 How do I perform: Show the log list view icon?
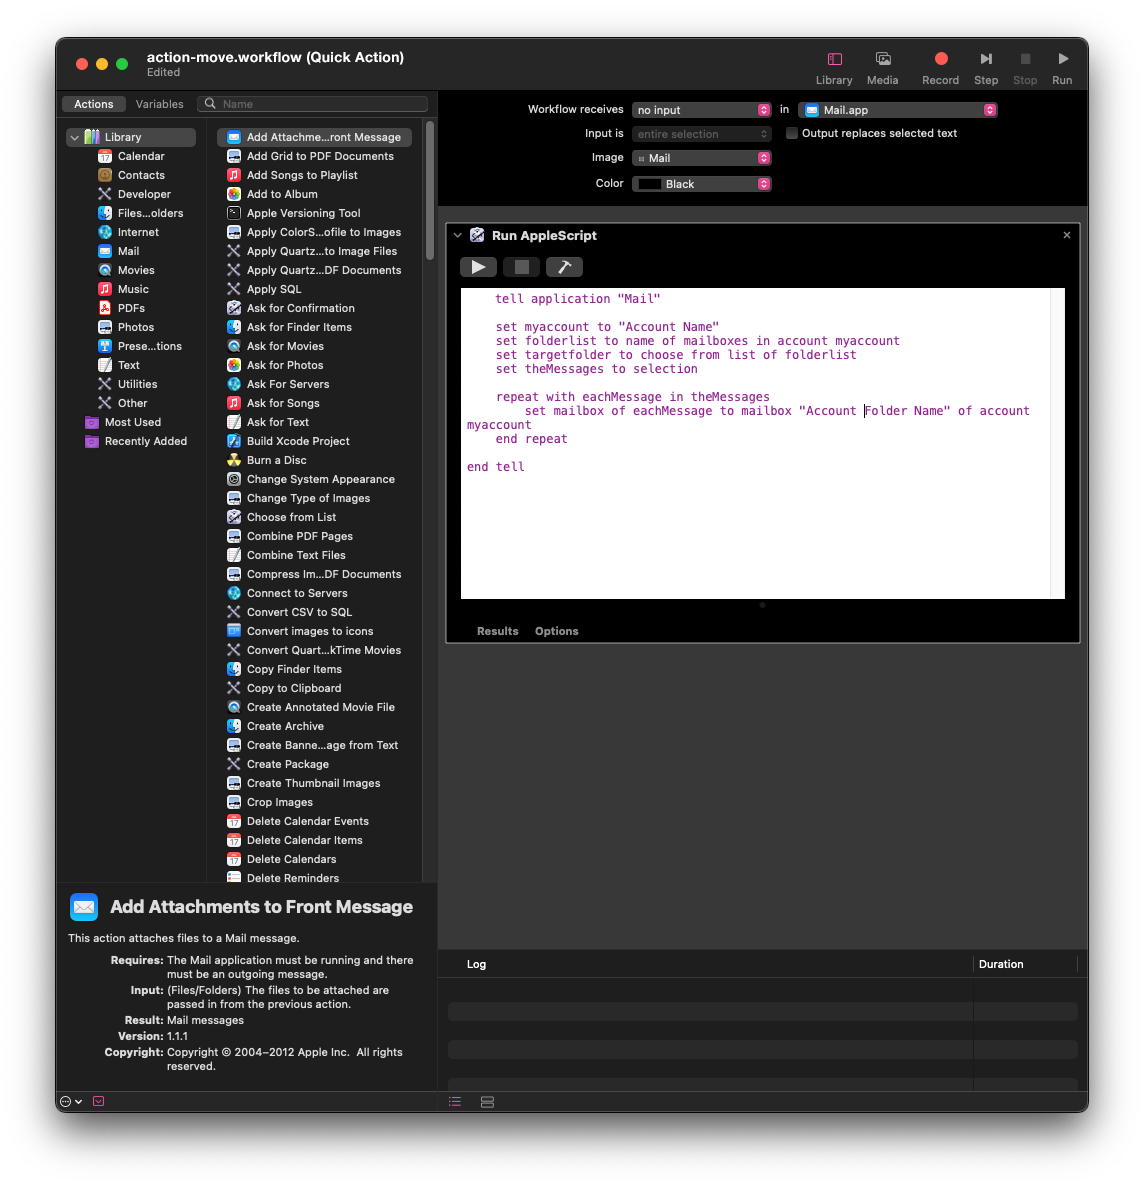point(455,1101)
